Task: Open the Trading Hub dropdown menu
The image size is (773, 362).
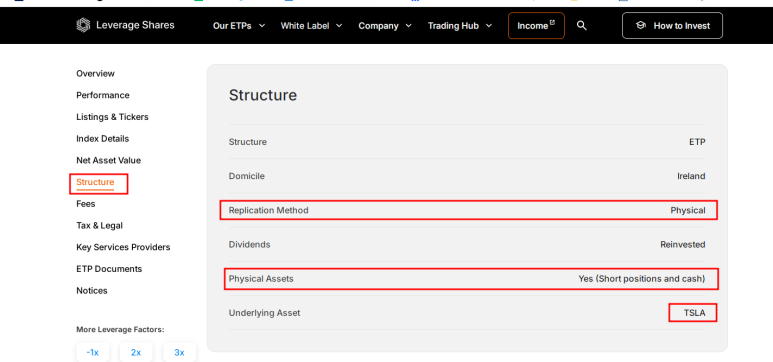Action: (459, 26)
